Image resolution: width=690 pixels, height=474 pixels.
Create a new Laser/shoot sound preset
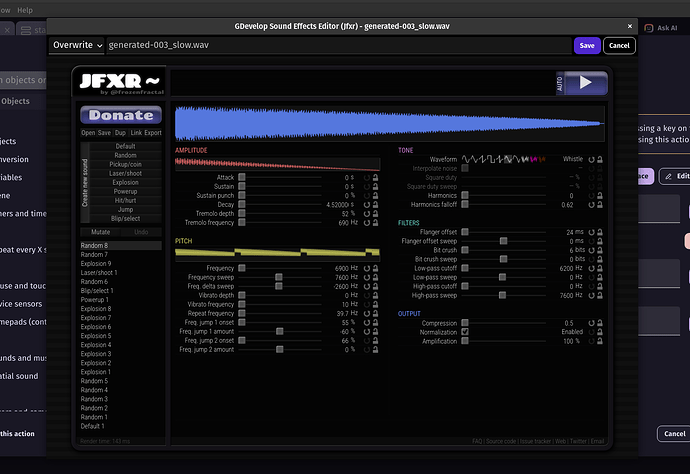point(126,174)
